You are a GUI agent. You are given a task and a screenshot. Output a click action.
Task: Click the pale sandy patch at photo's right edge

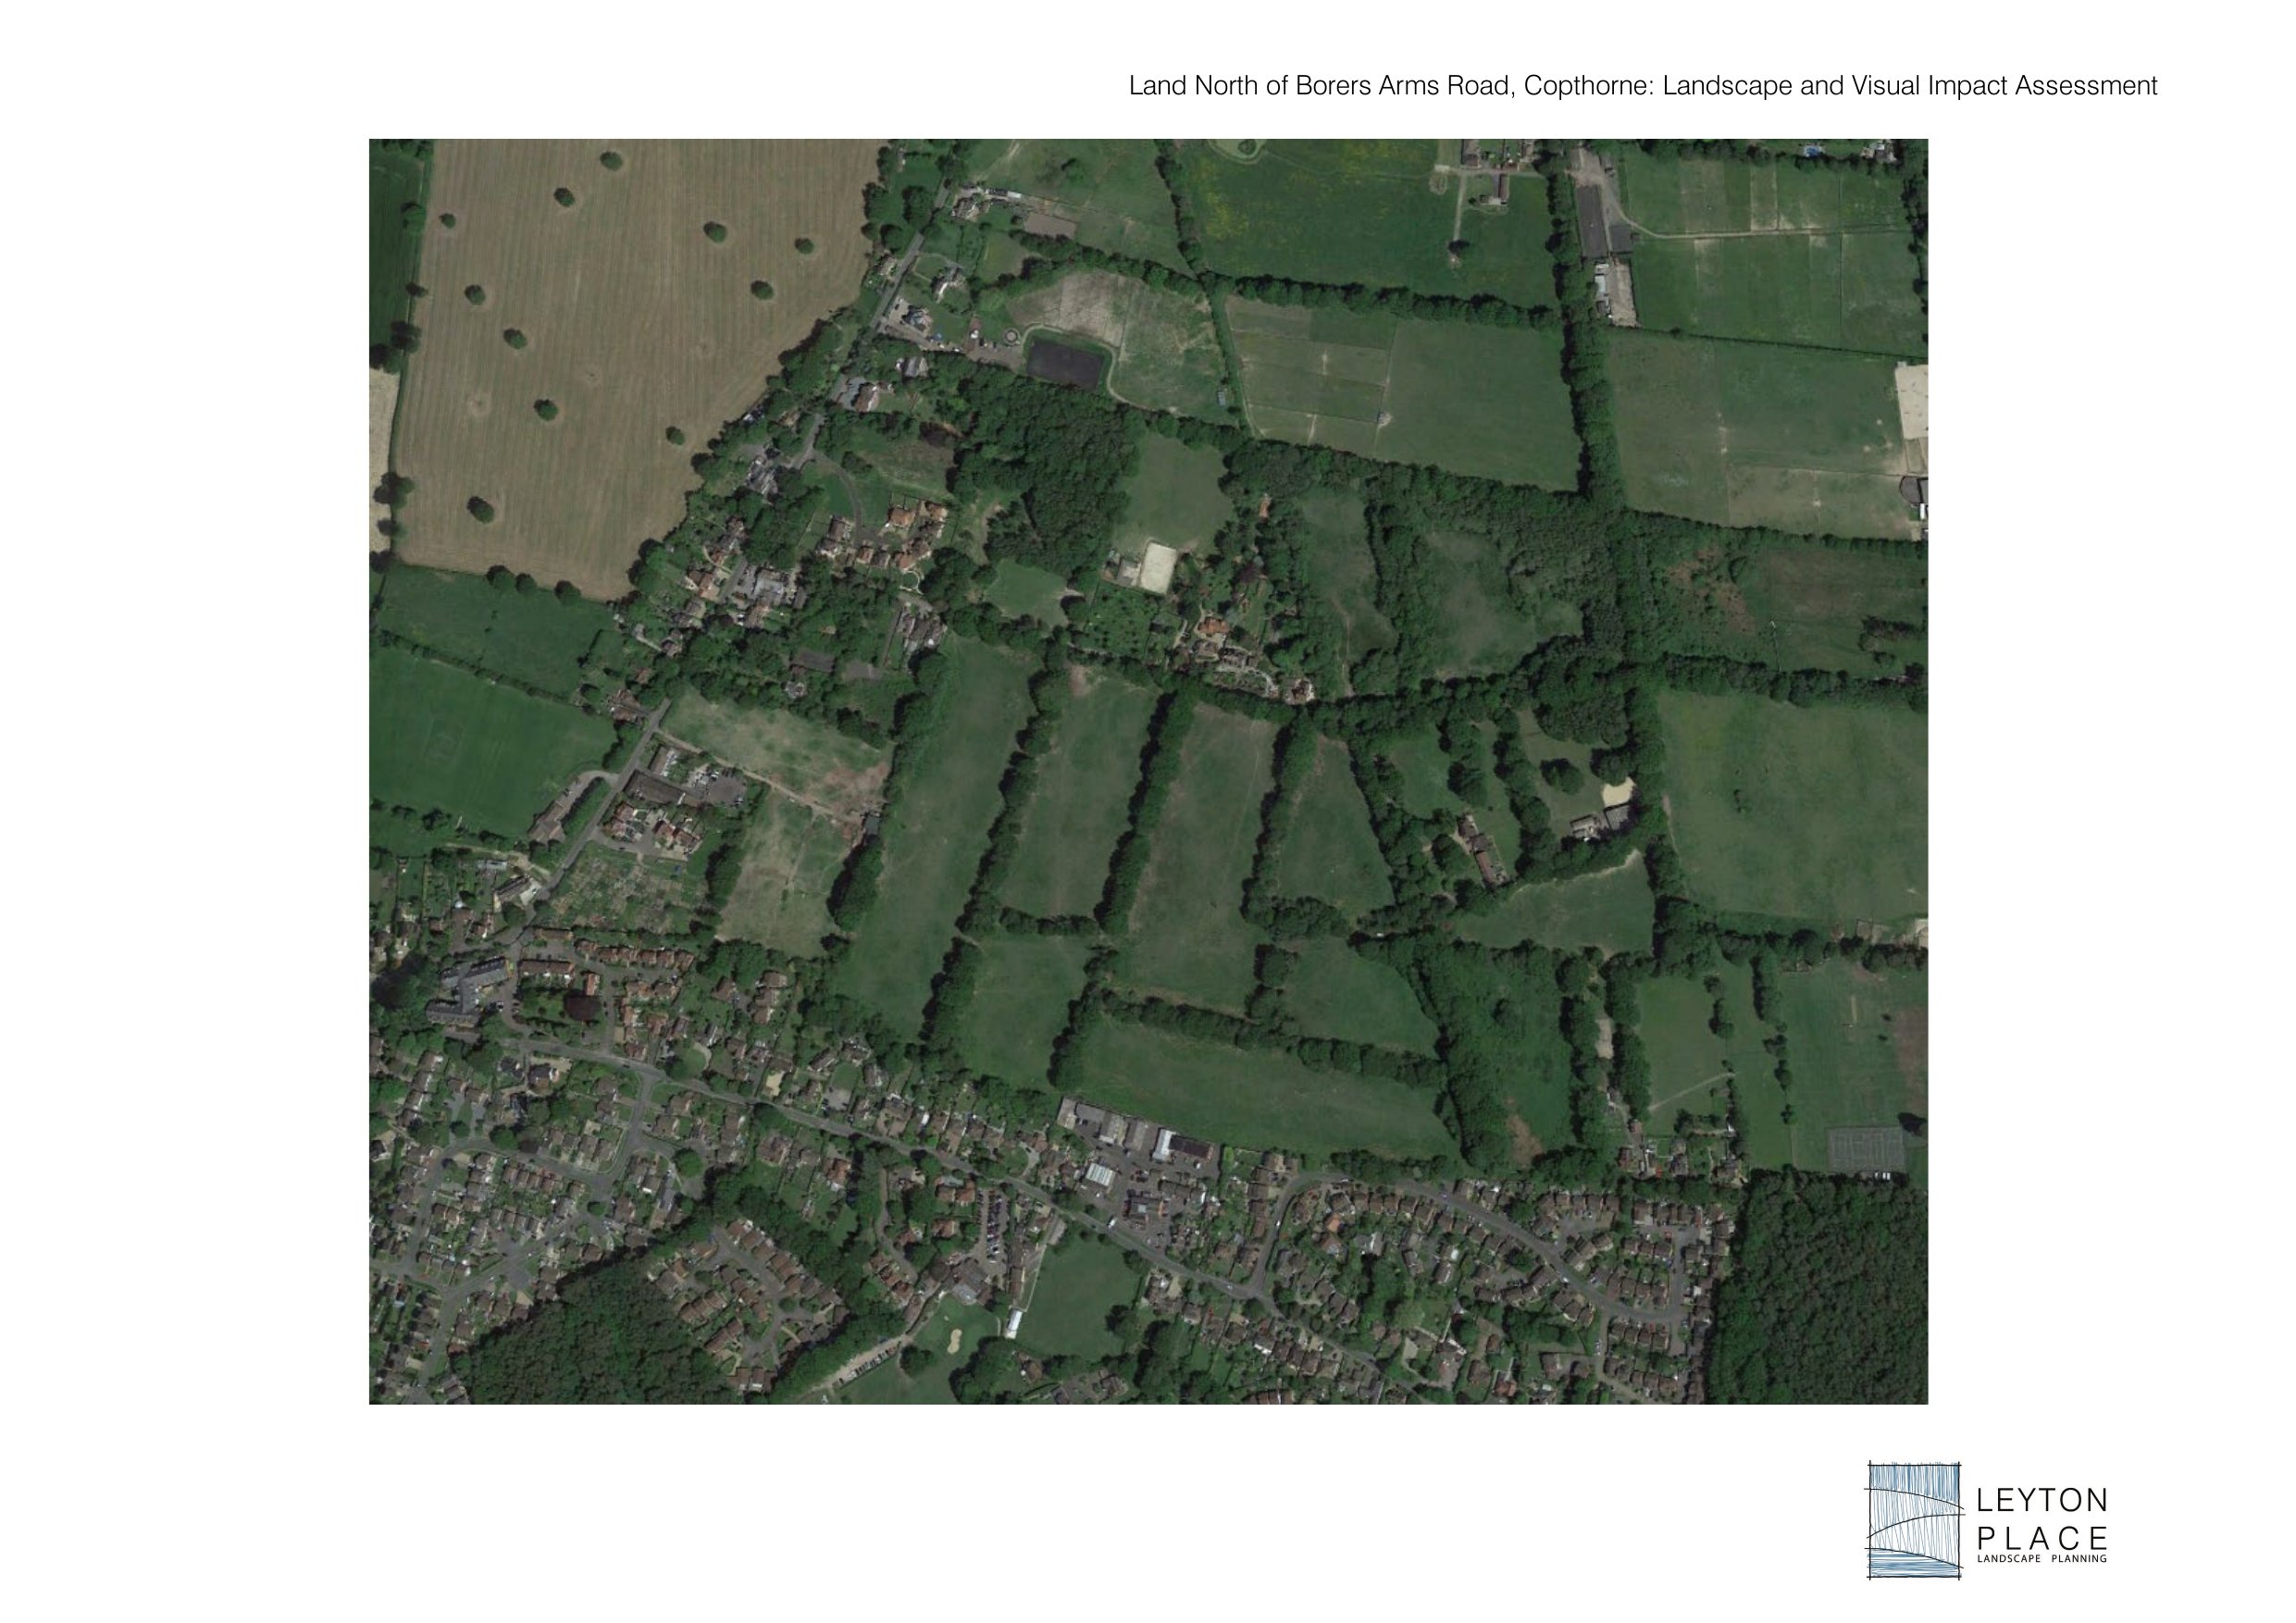tap(1910, 400)
